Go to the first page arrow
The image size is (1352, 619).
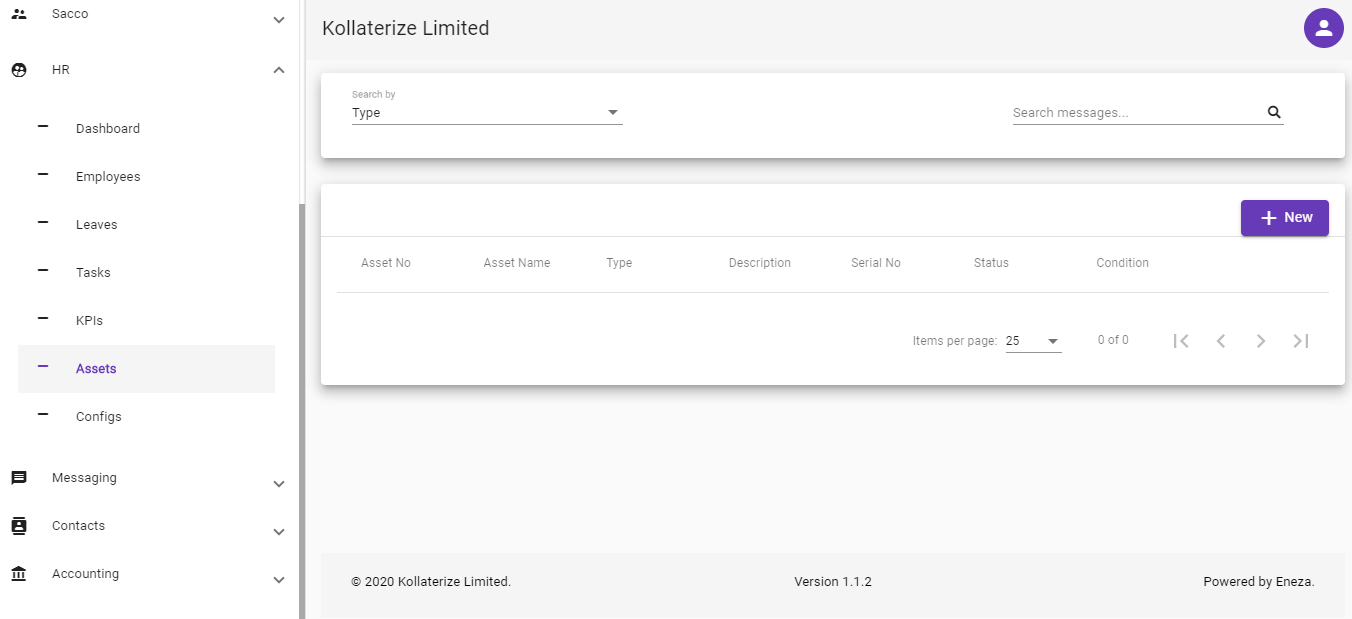(1181, 341)
